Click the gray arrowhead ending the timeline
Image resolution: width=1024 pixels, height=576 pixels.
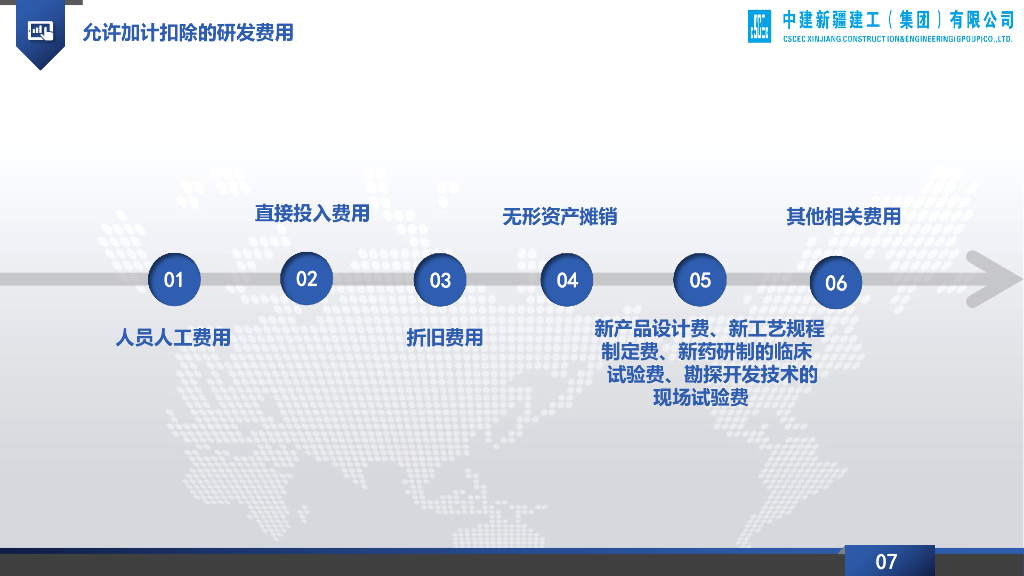tap(993, 279)
